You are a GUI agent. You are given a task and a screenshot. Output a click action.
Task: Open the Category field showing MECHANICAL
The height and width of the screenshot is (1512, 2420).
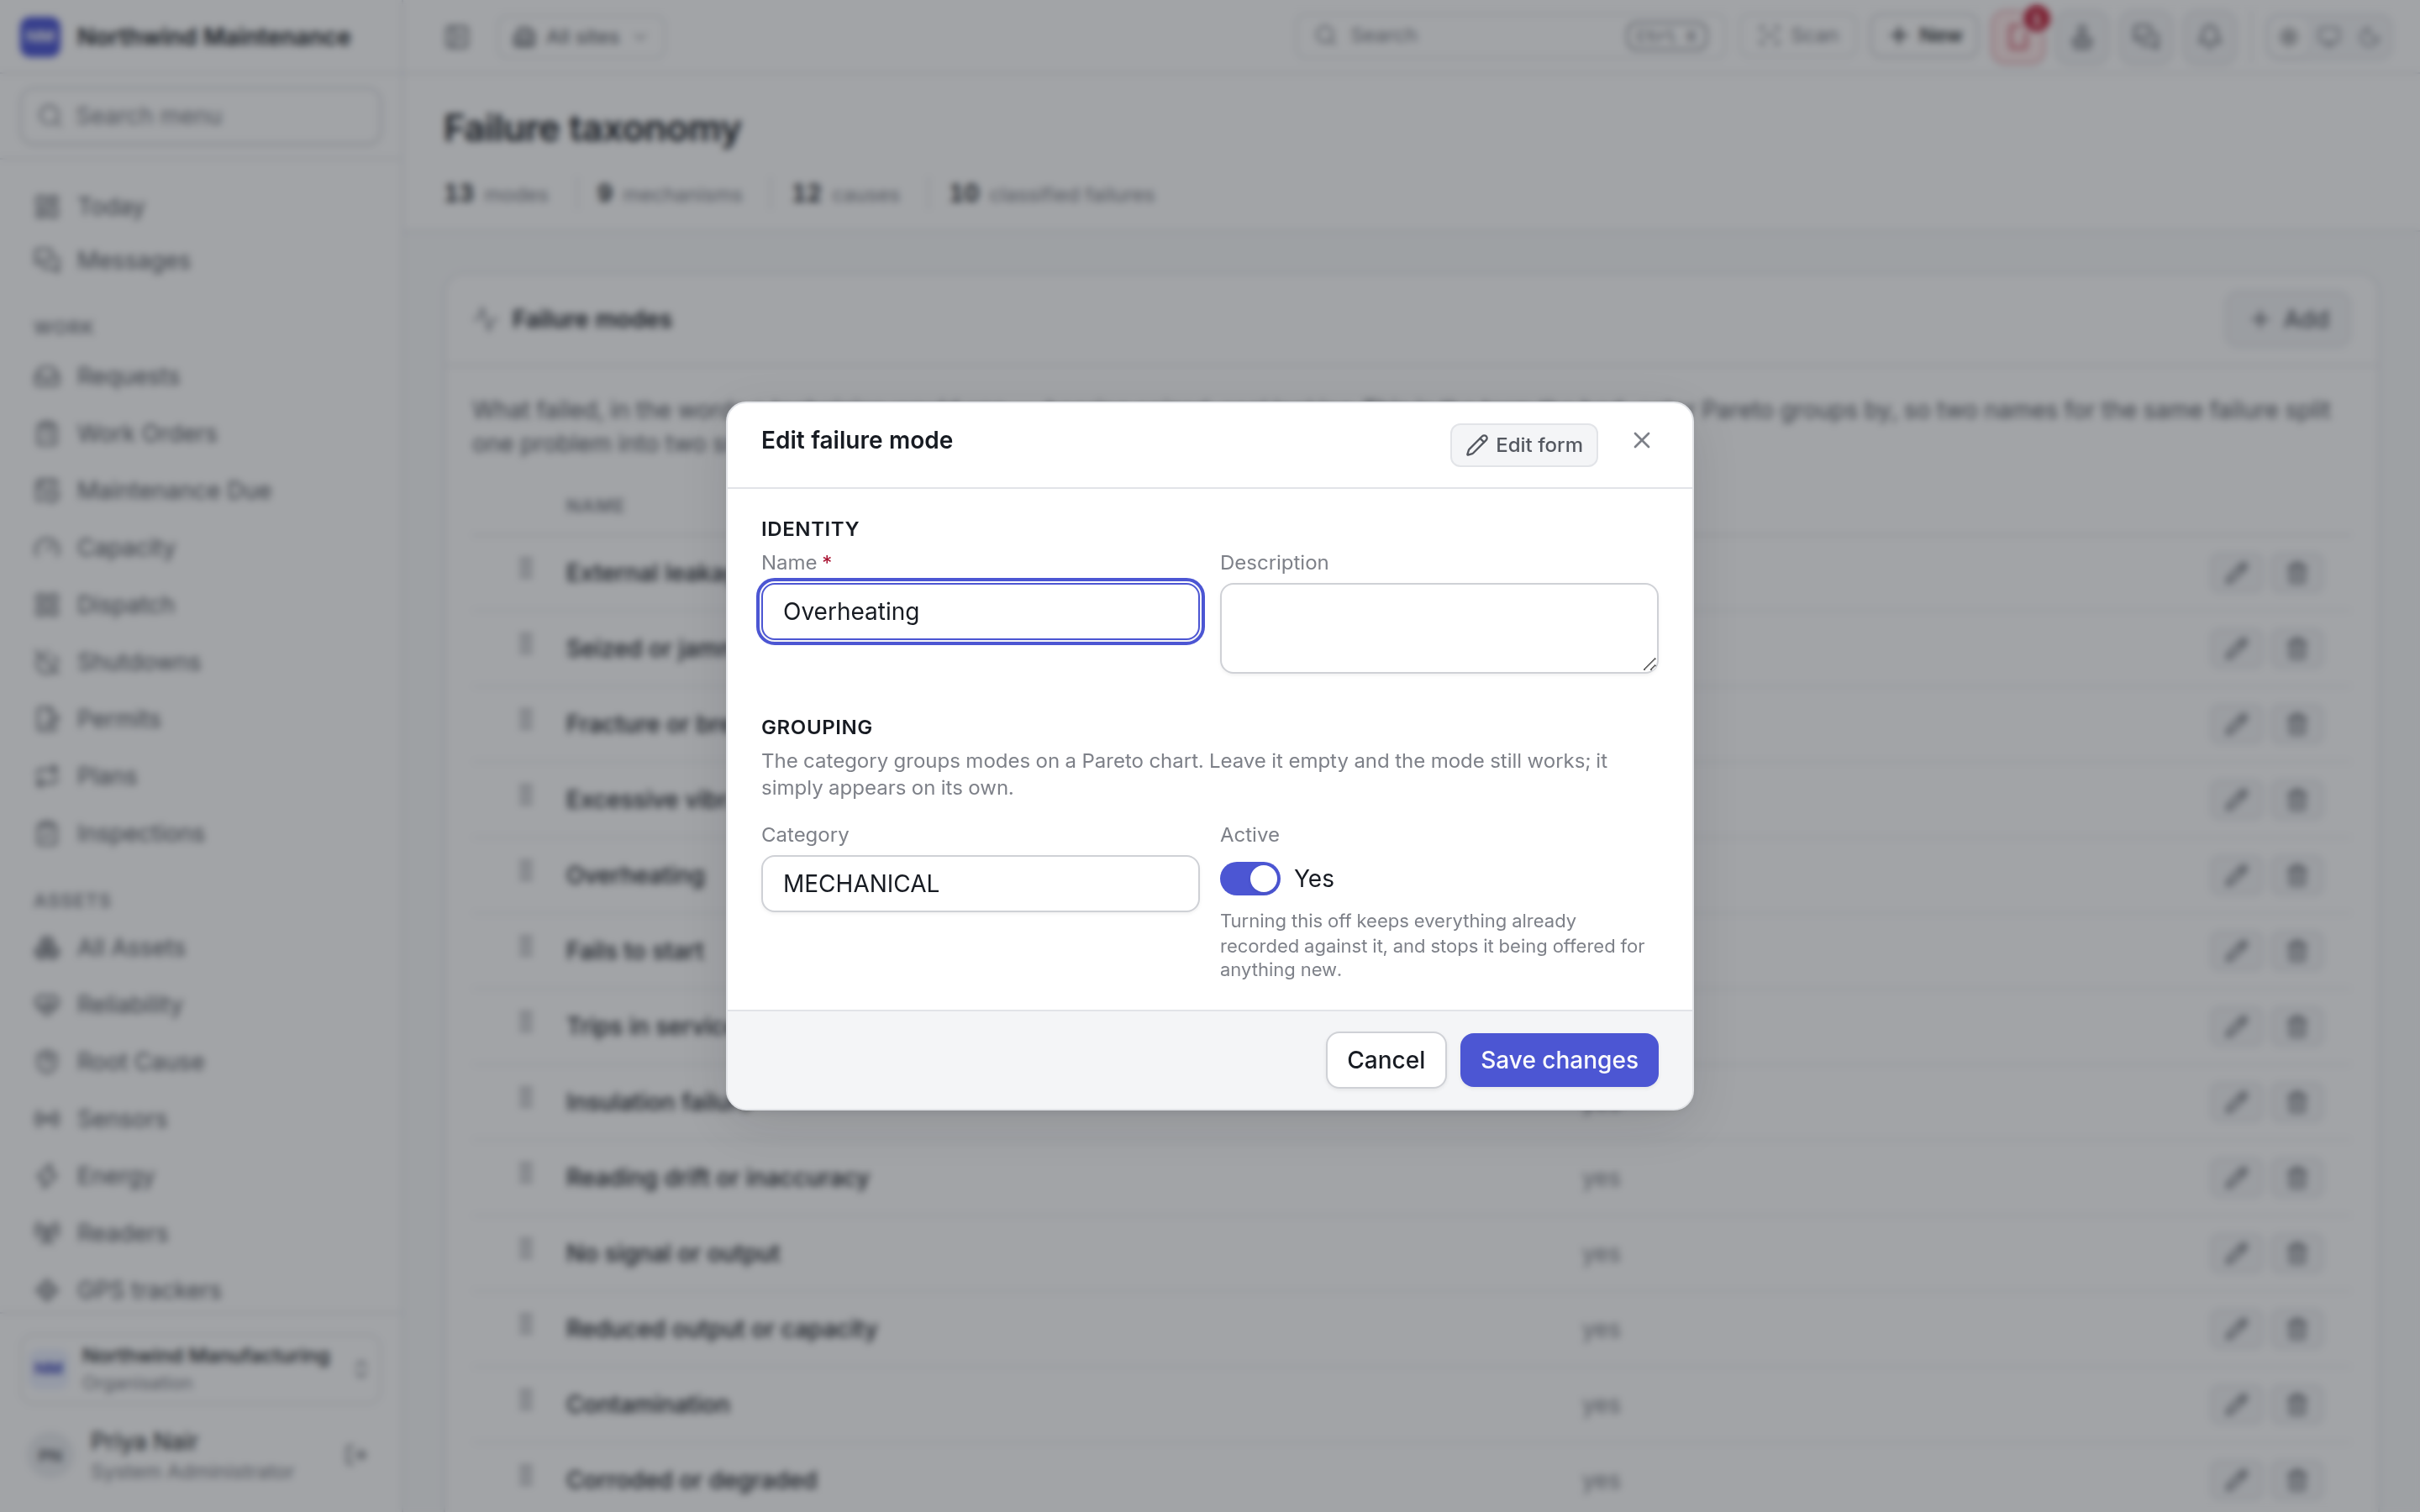(980, 883)
